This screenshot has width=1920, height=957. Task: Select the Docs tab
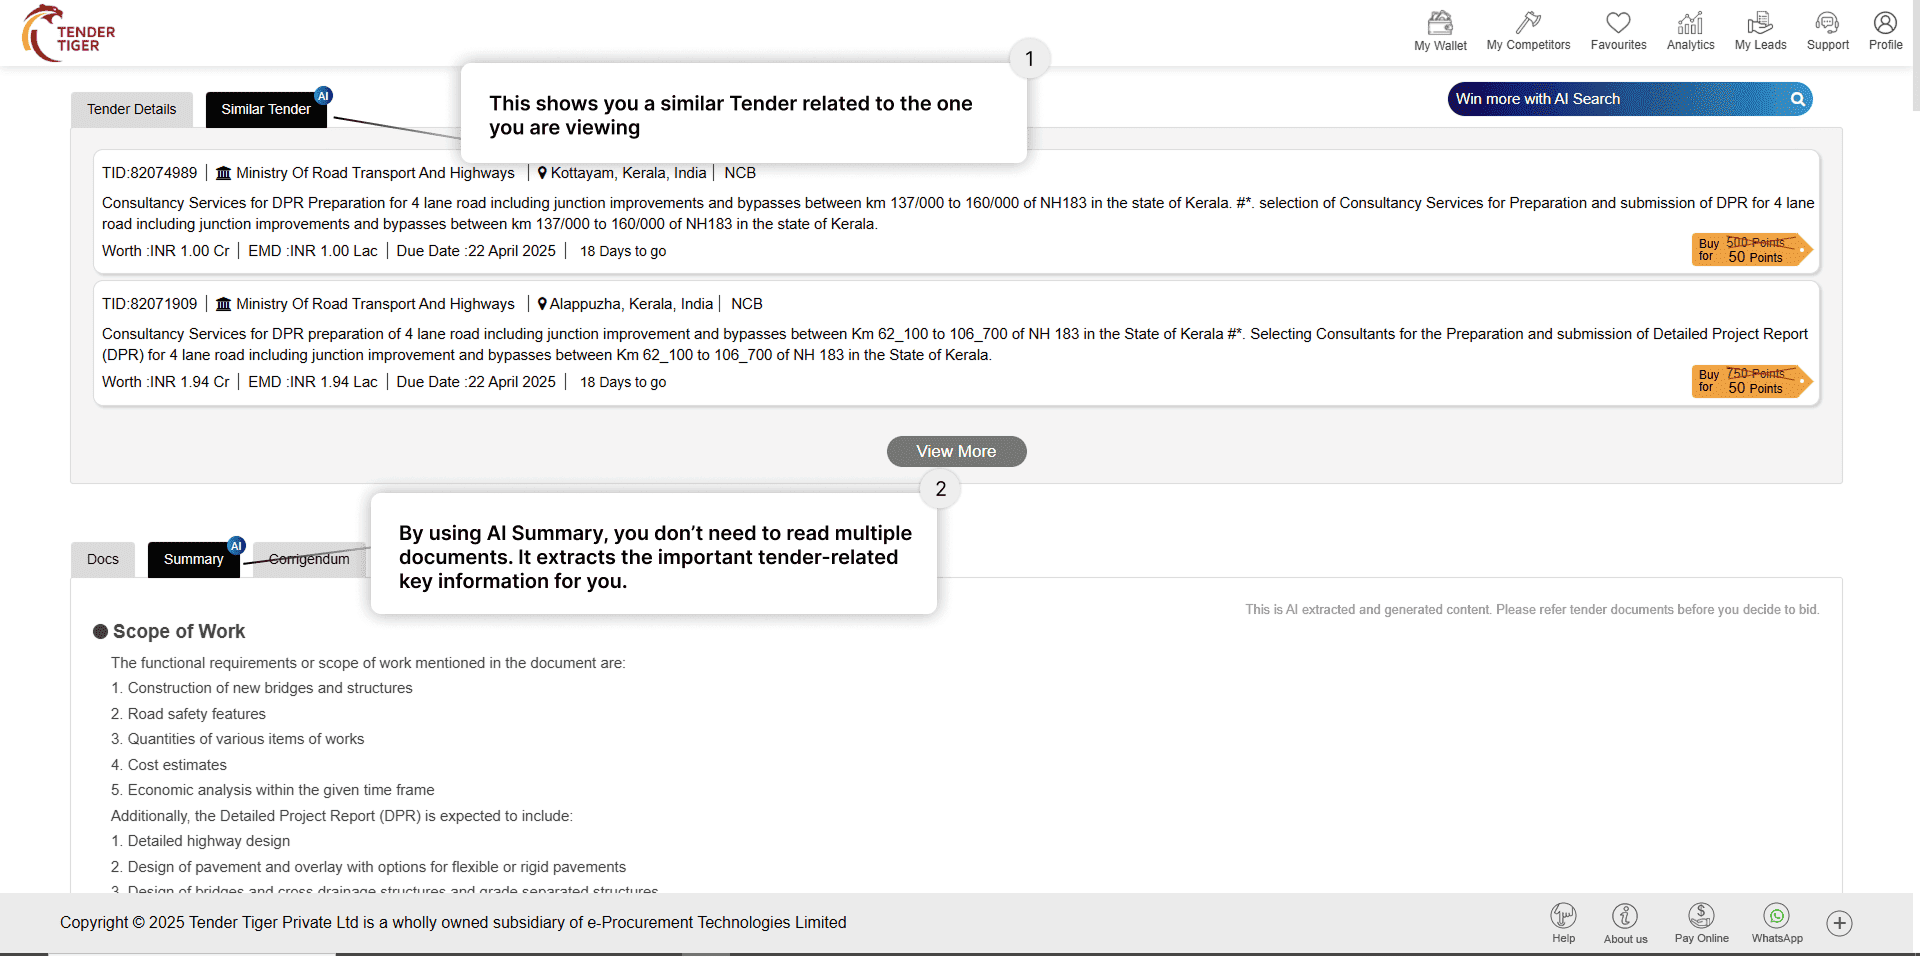click(103, 559)
